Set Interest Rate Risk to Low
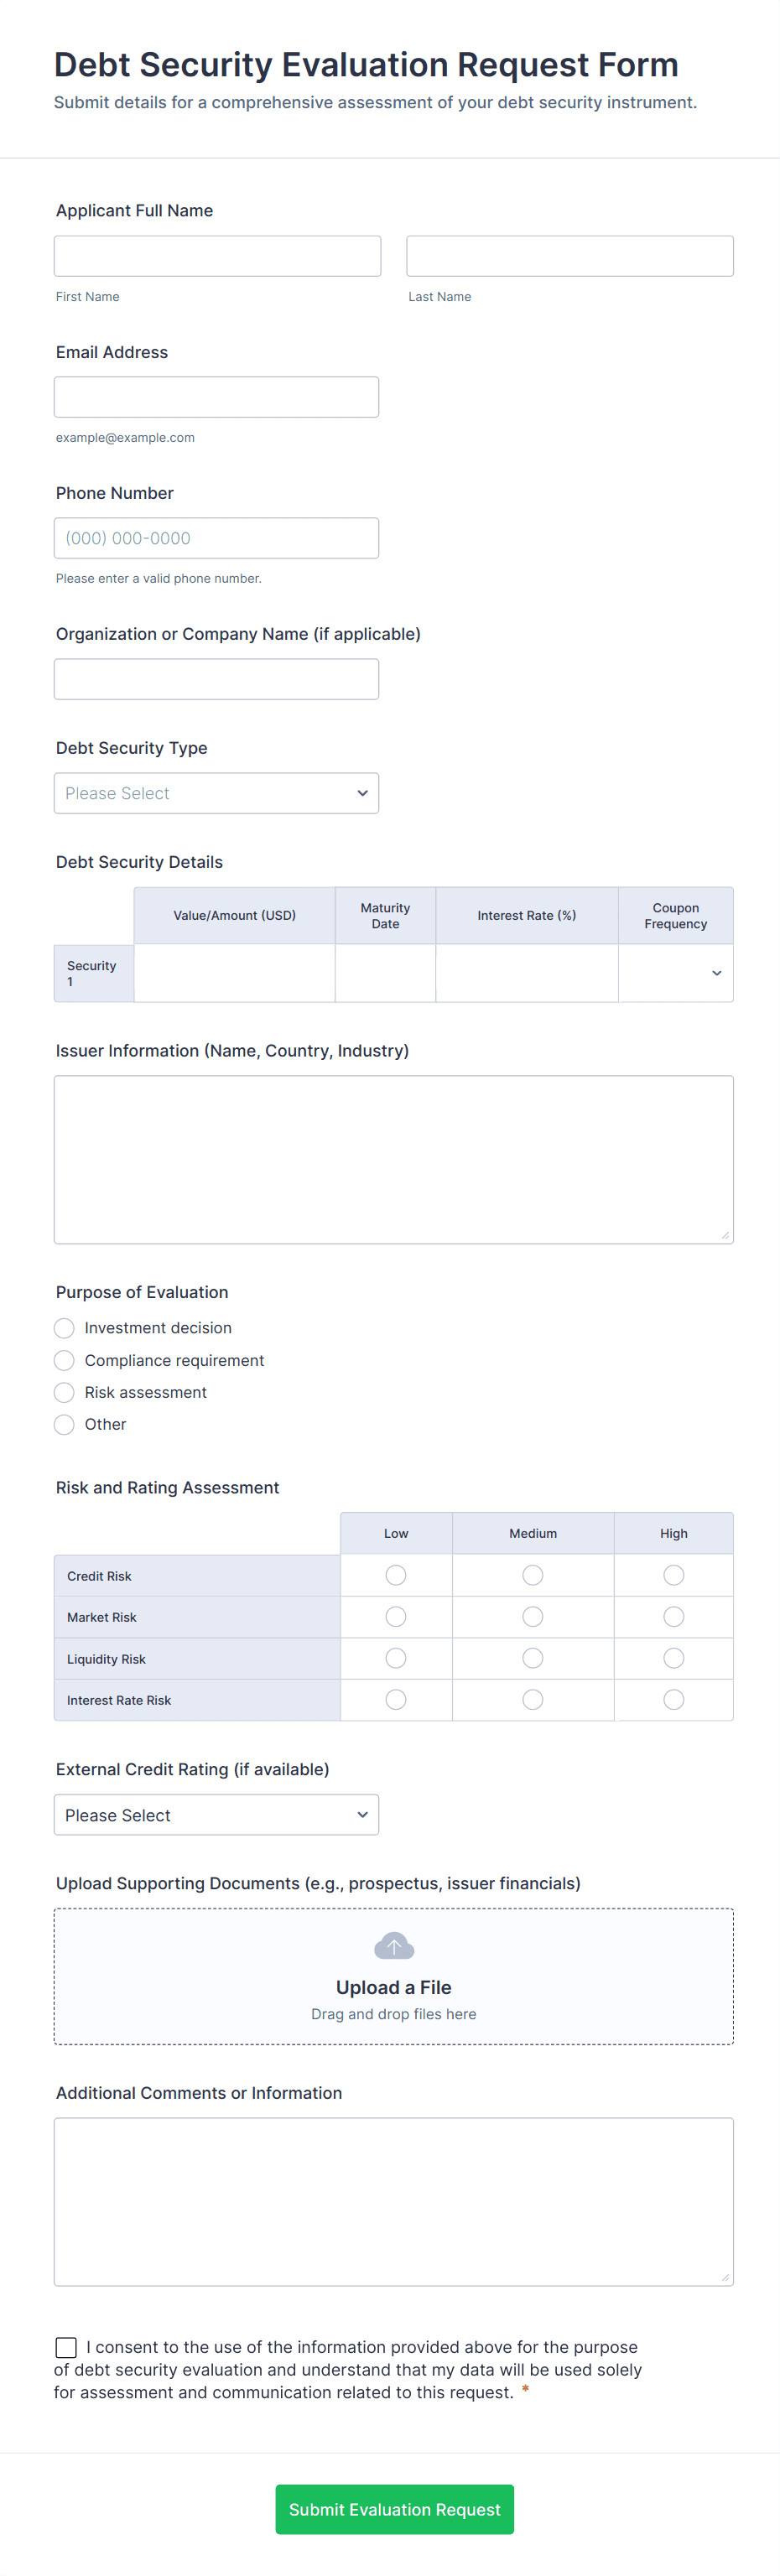The width and height of the screenshot is (780, 2576). click(x=396, y=1699)
